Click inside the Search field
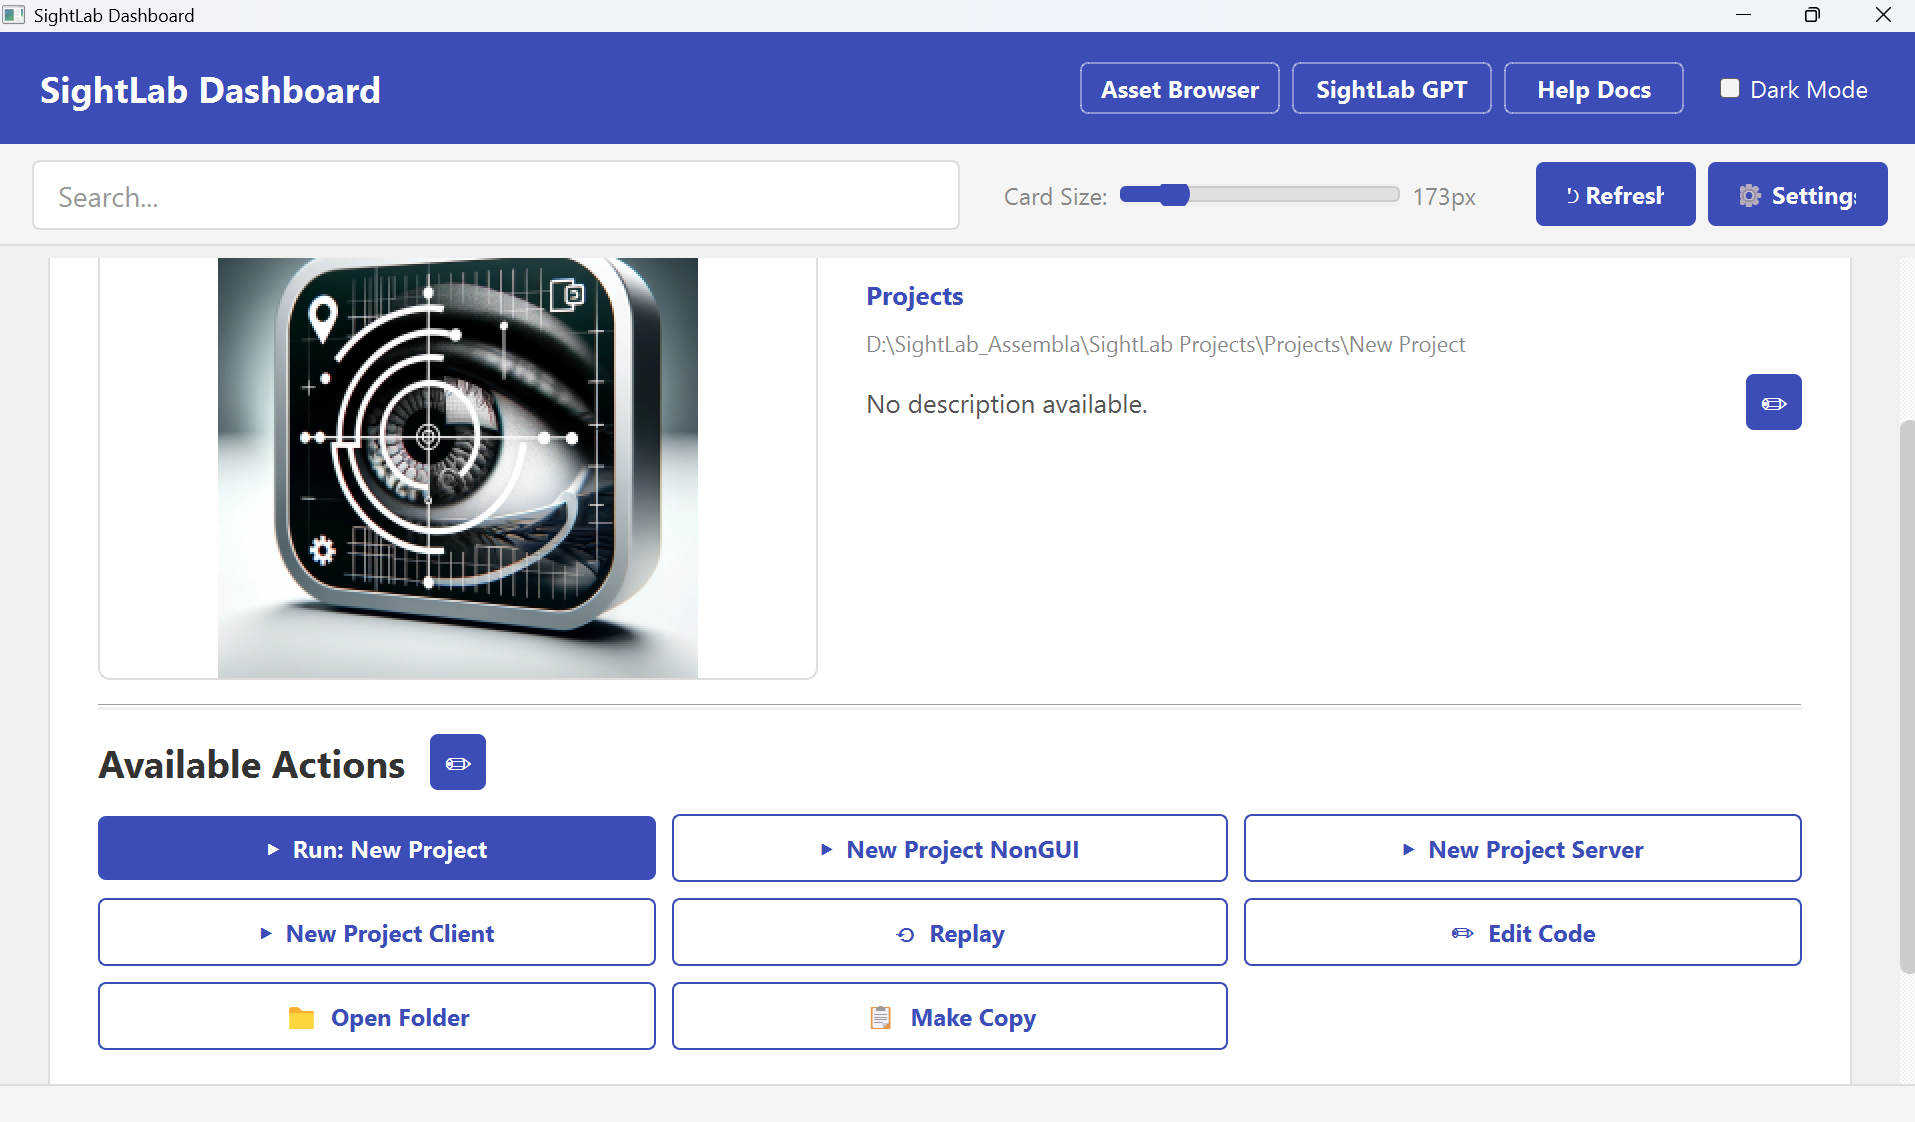This screenshot has width=1915, height=1122. [494, 195]
